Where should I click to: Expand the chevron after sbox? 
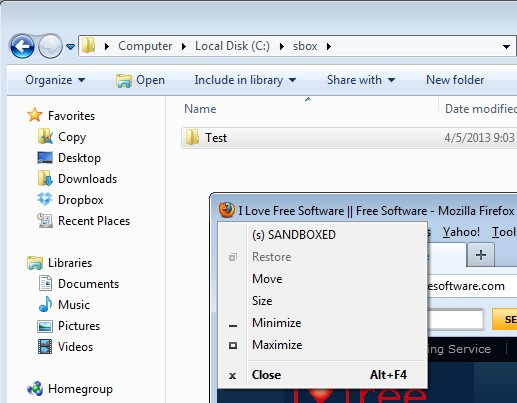click(329, 46)
